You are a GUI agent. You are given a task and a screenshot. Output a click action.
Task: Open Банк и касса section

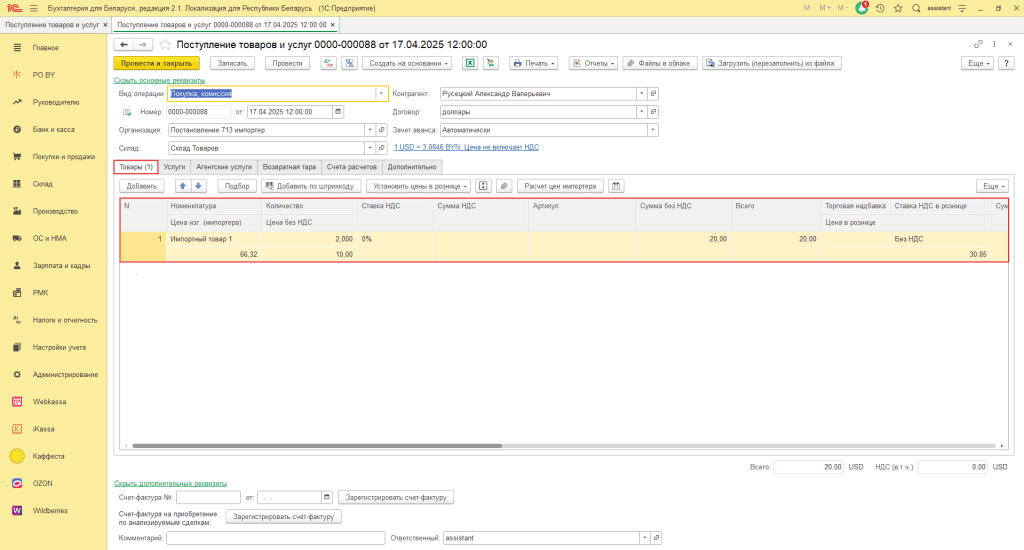tap(54, 129)
